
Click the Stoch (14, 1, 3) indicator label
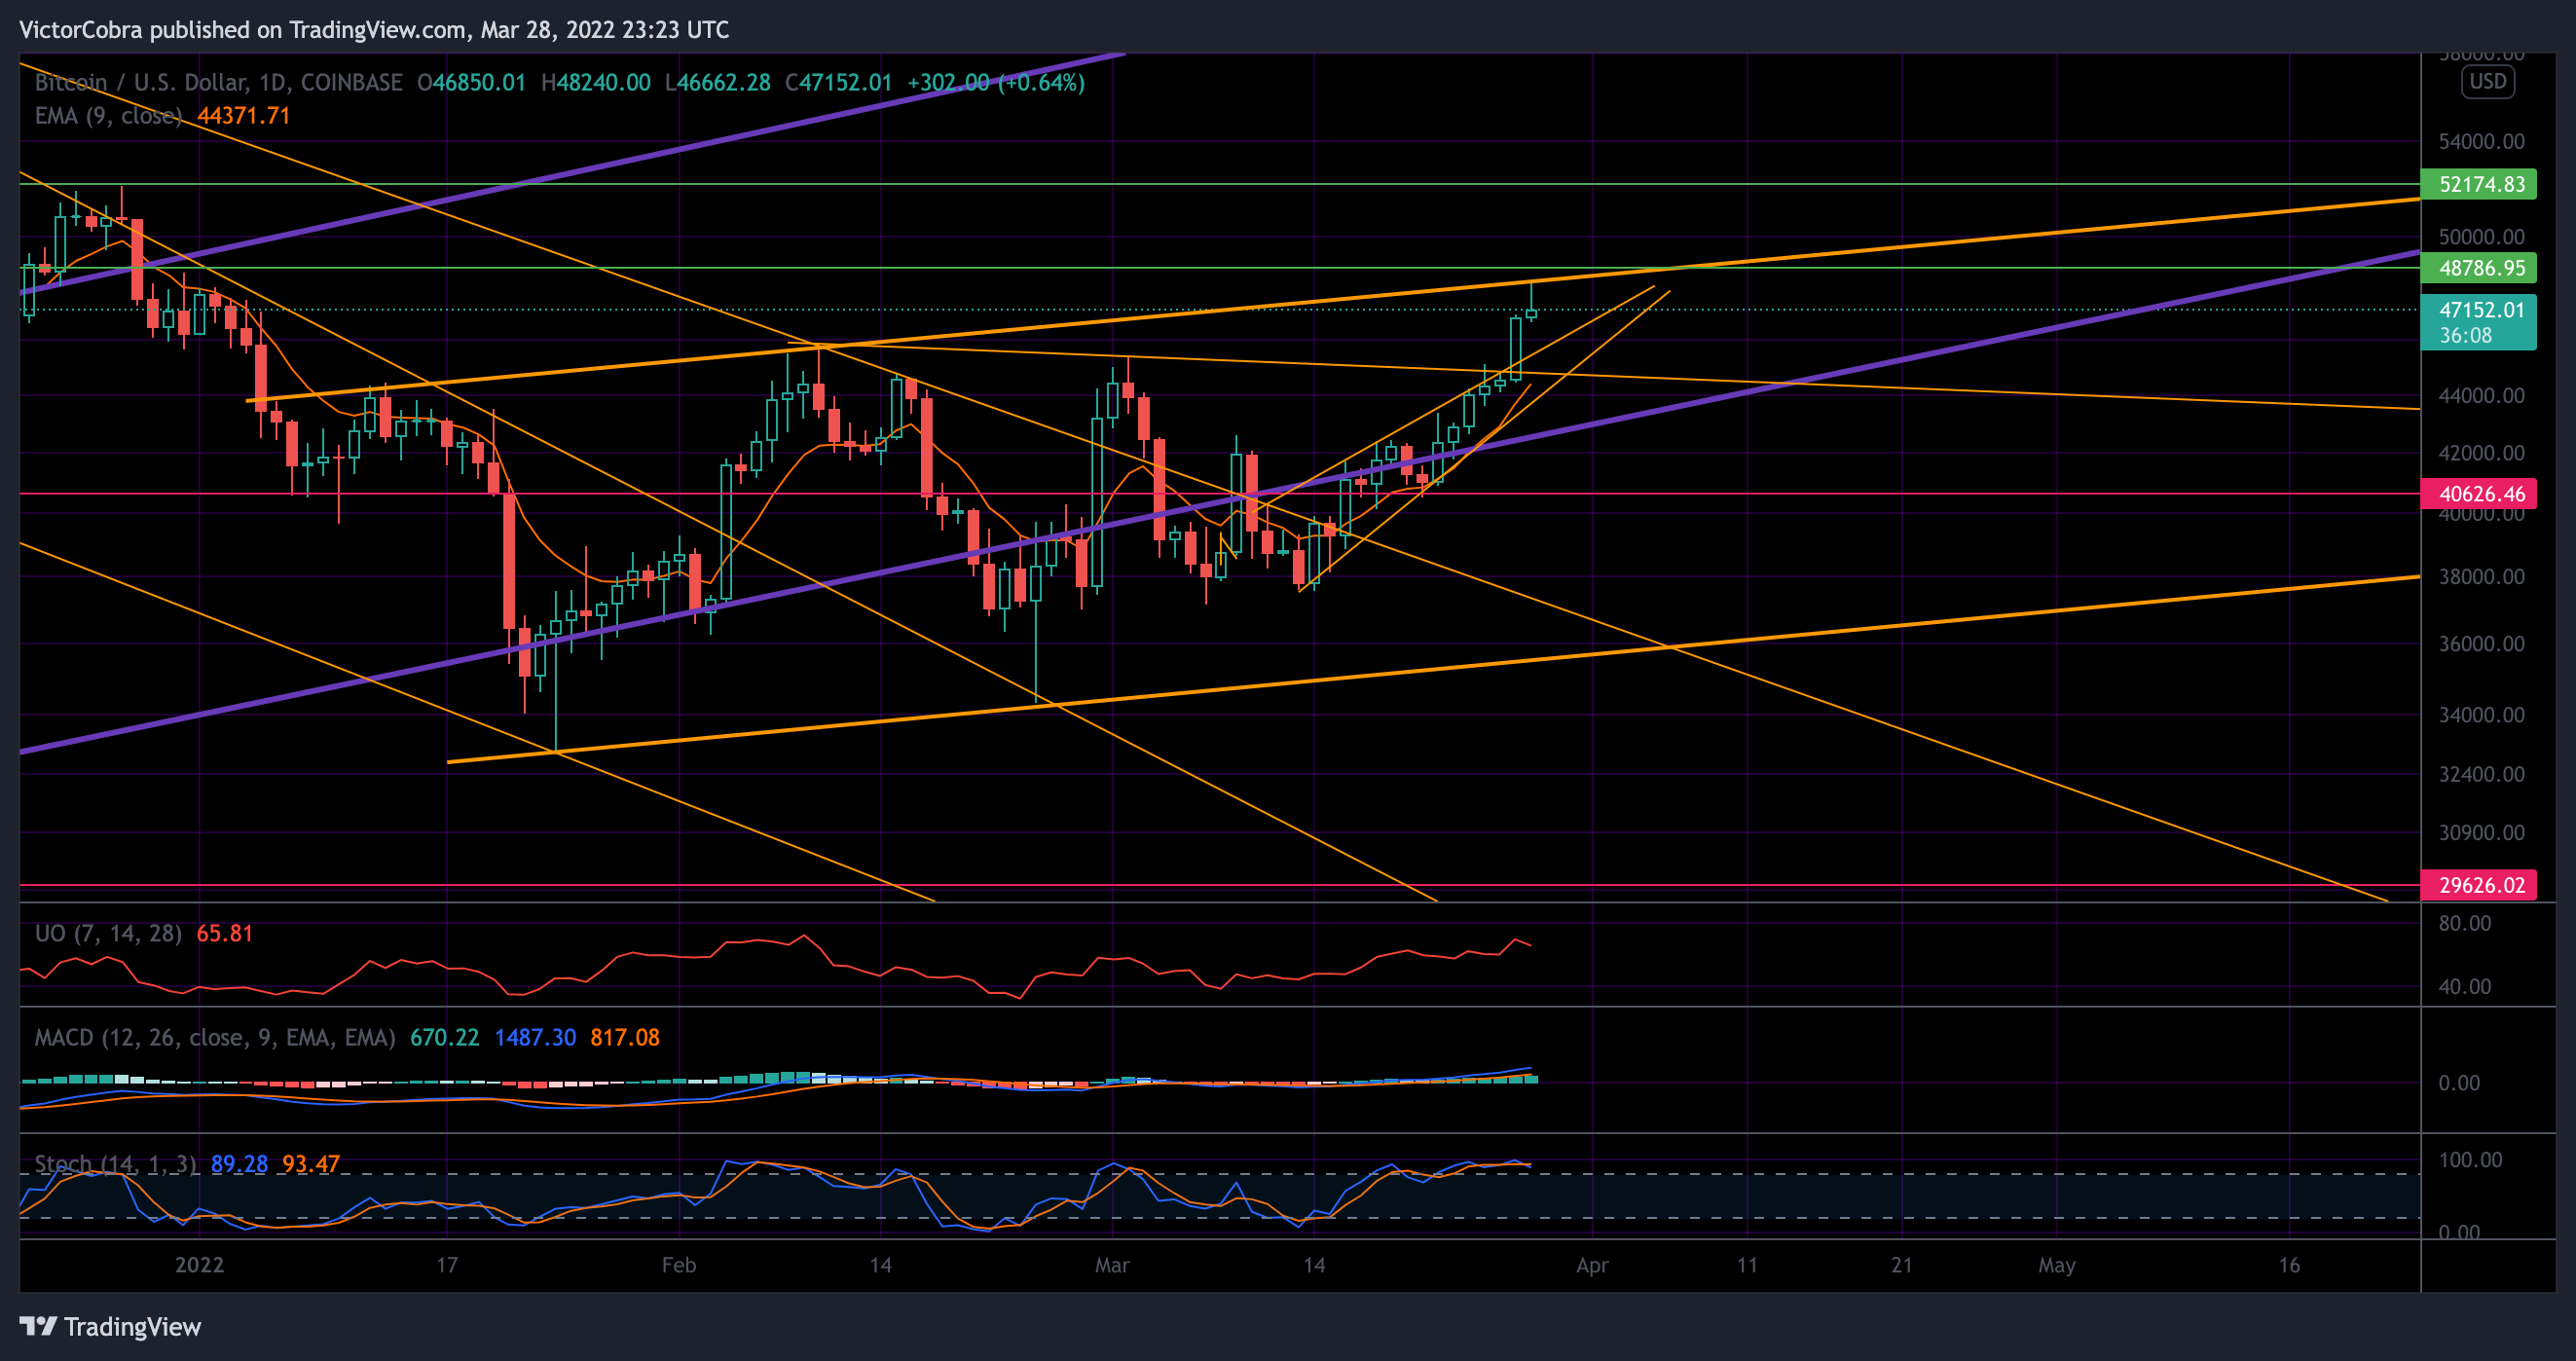pyautogui.click(x=116, y=1165)
